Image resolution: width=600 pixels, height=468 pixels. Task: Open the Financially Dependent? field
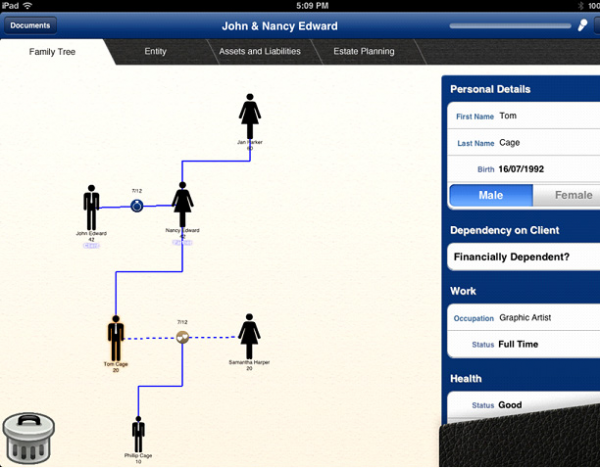coord(520,257)
